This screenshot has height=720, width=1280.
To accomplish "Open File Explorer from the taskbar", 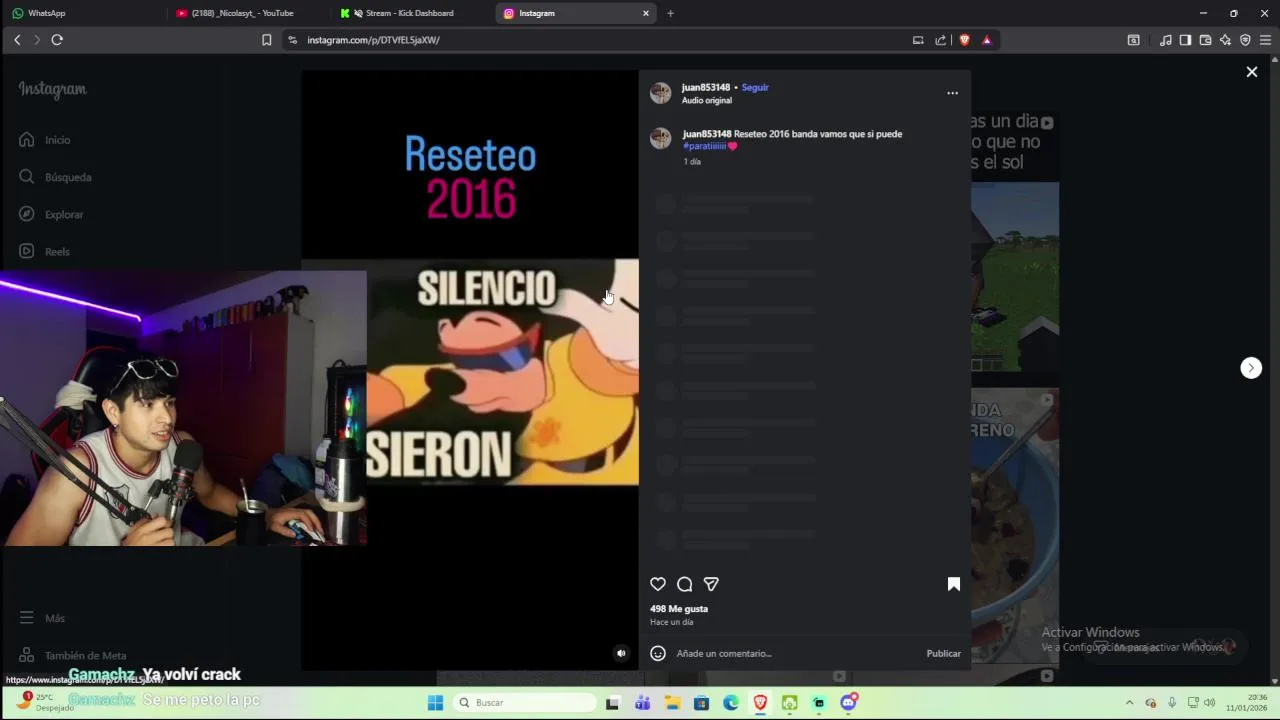I will (x=672, y=703).
